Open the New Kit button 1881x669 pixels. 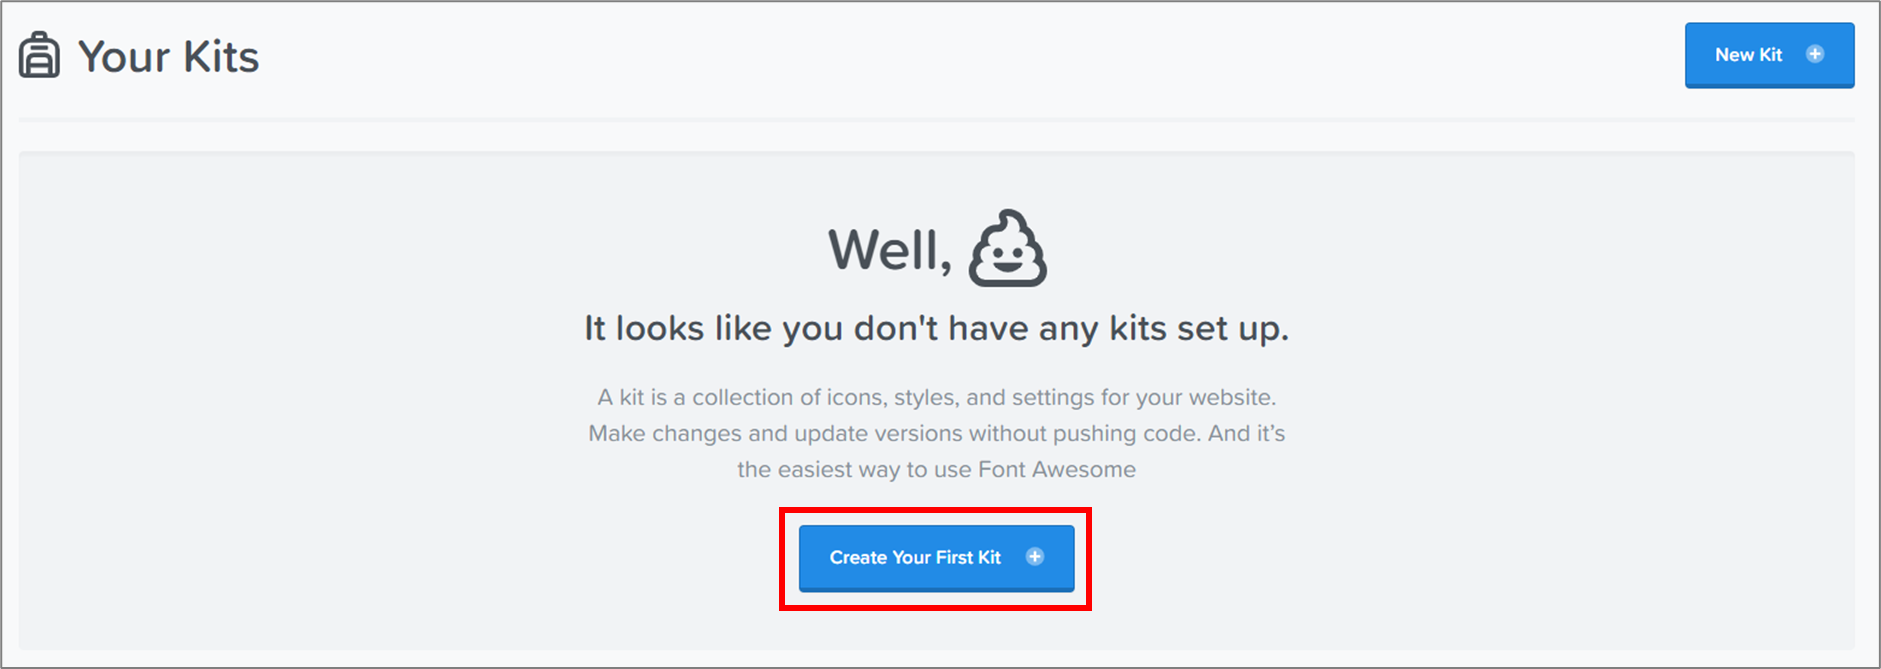tap(1769, 55)
